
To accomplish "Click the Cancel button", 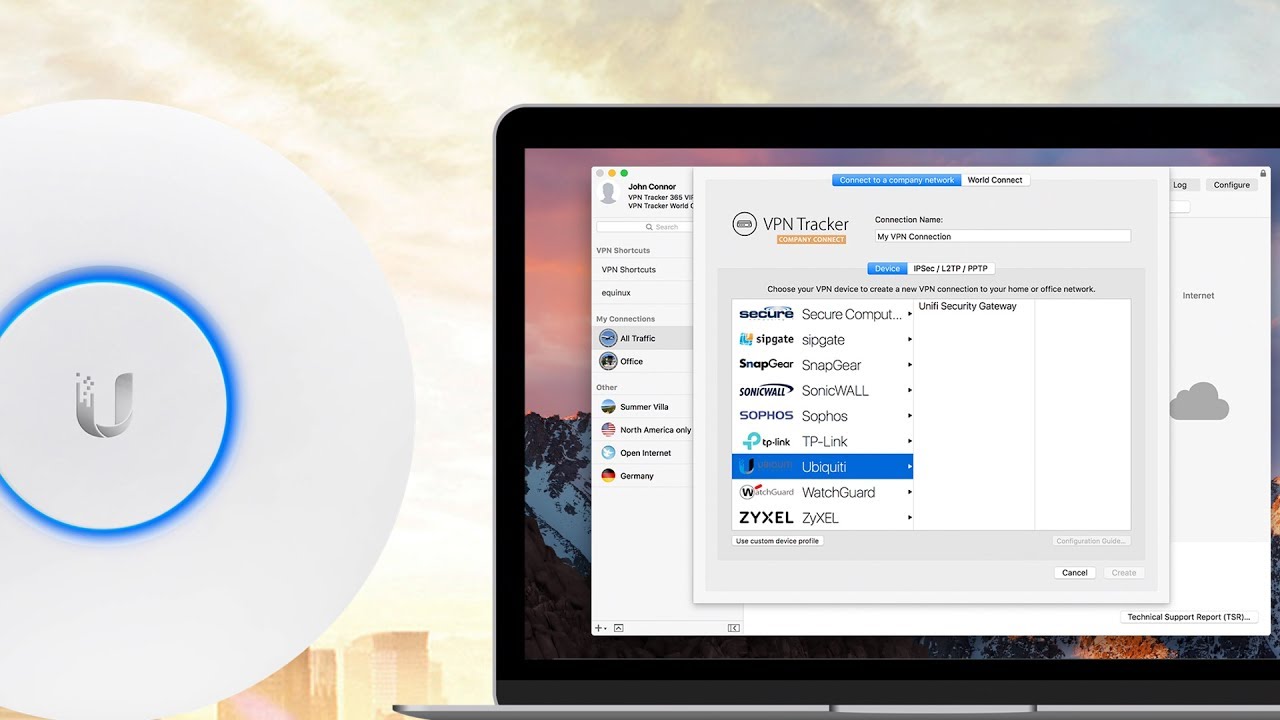I will [x=1075, y=573].
